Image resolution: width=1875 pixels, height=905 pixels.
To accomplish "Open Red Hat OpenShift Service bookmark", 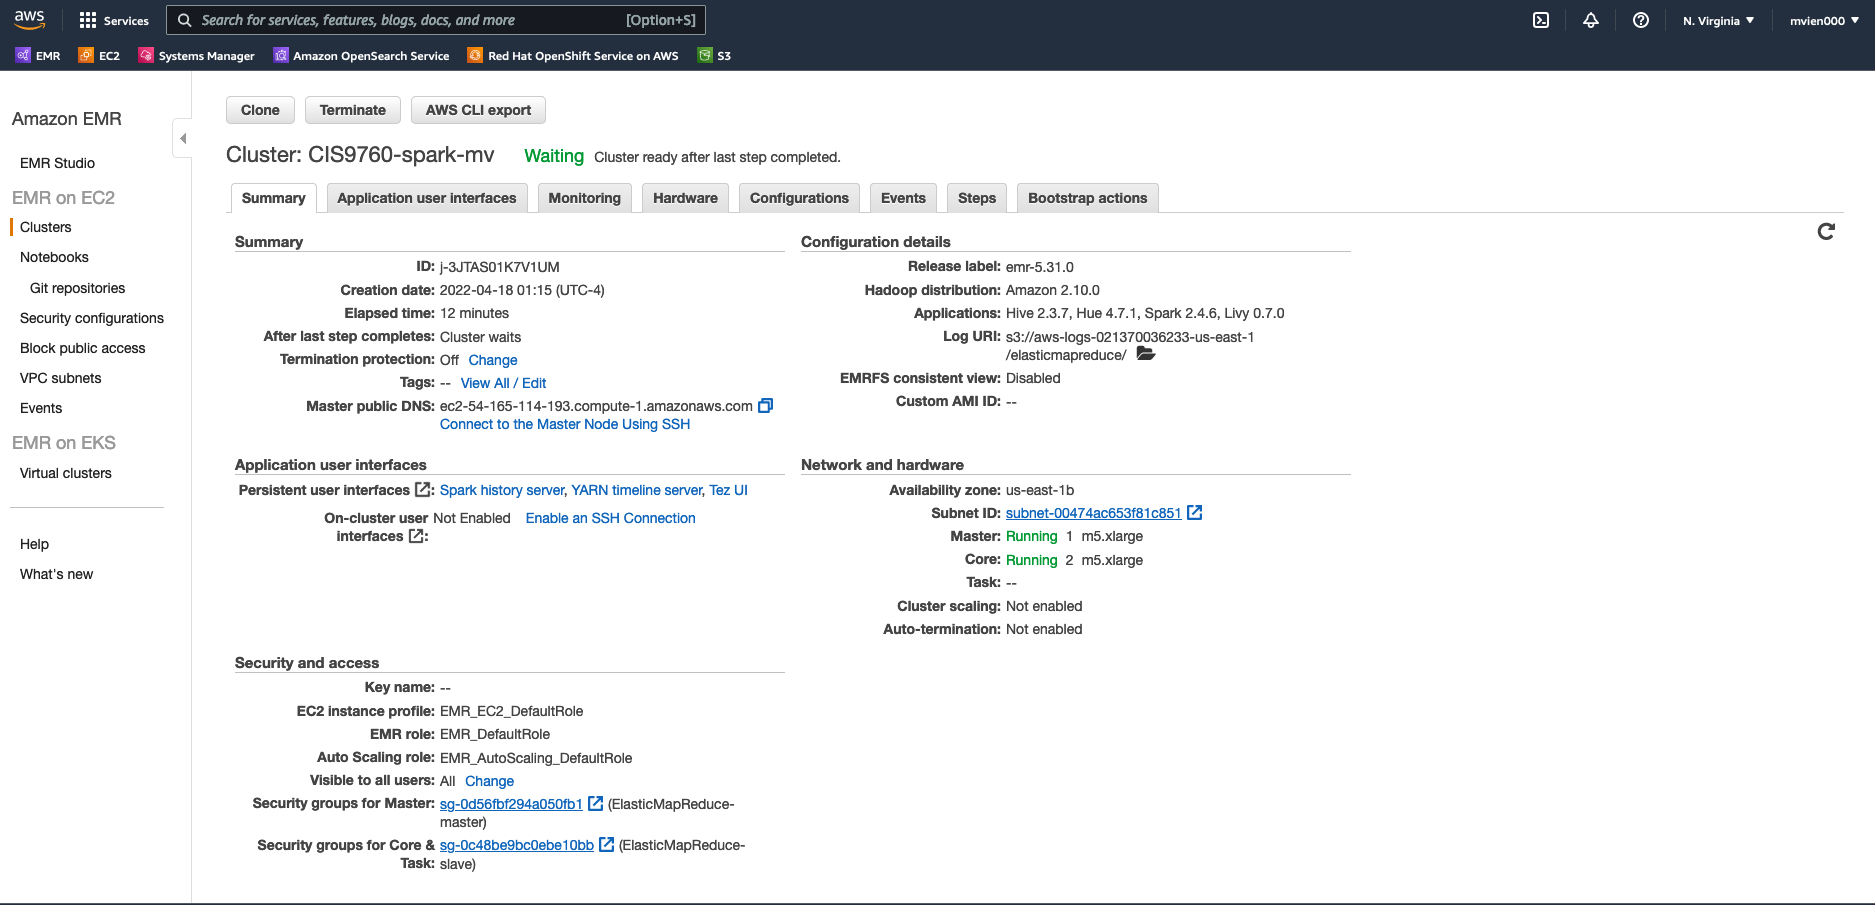I will point(573,56).
